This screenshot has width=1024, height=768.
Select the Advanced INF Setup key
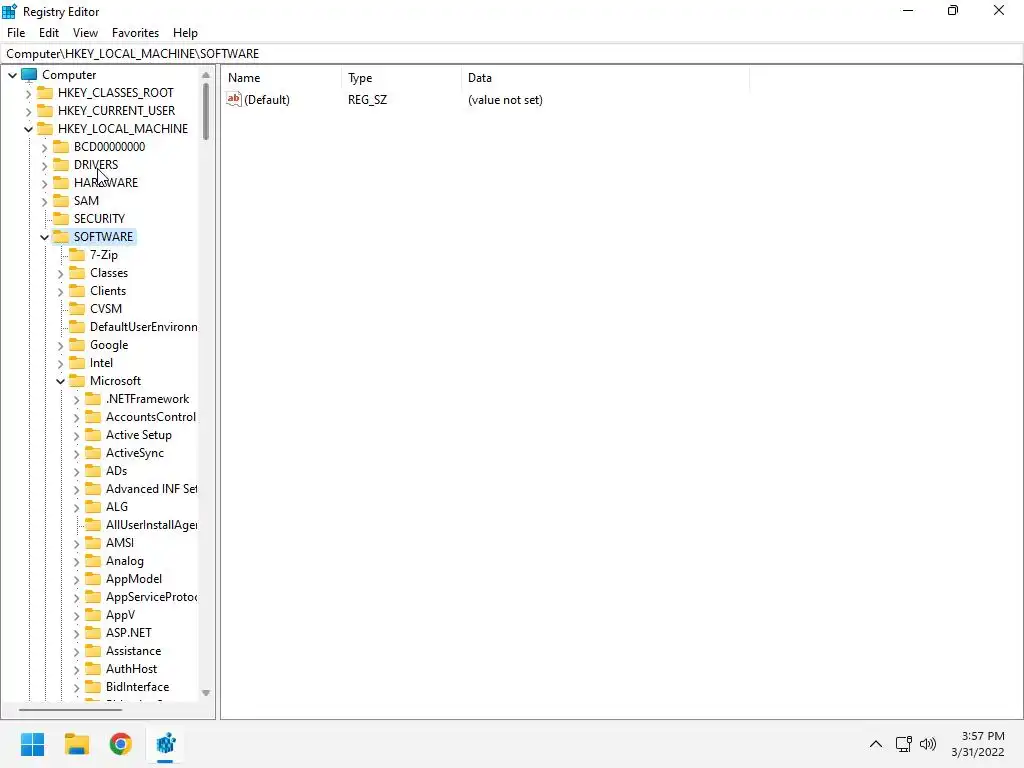(152, 488)
